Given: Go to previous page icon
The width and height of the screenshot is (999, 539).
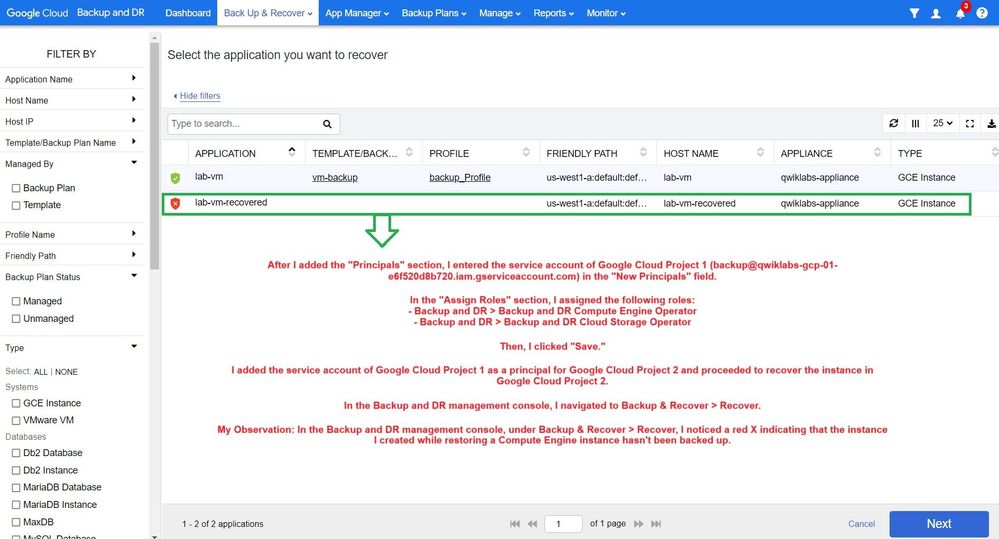Looking at the screenshot, I should (533, 524).
